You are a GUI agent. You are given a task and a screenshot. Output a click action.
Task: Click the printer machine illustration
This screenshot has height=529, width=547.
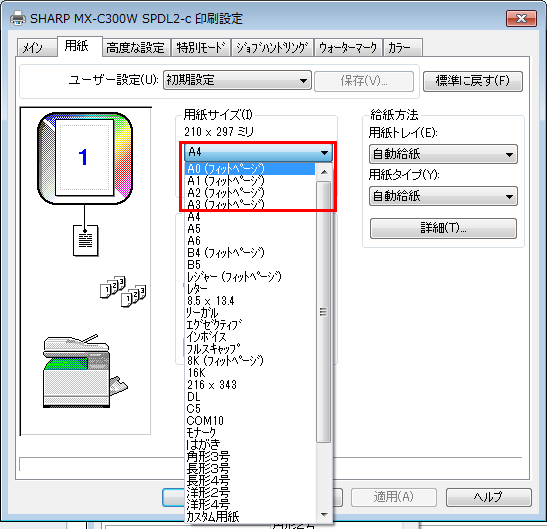click(x=85, y=371)
